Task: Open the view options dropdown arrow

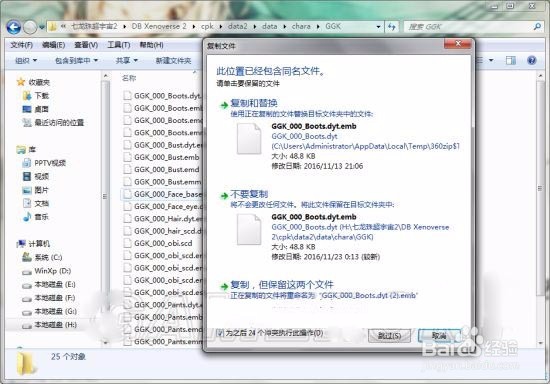Action: coord(491,60)
